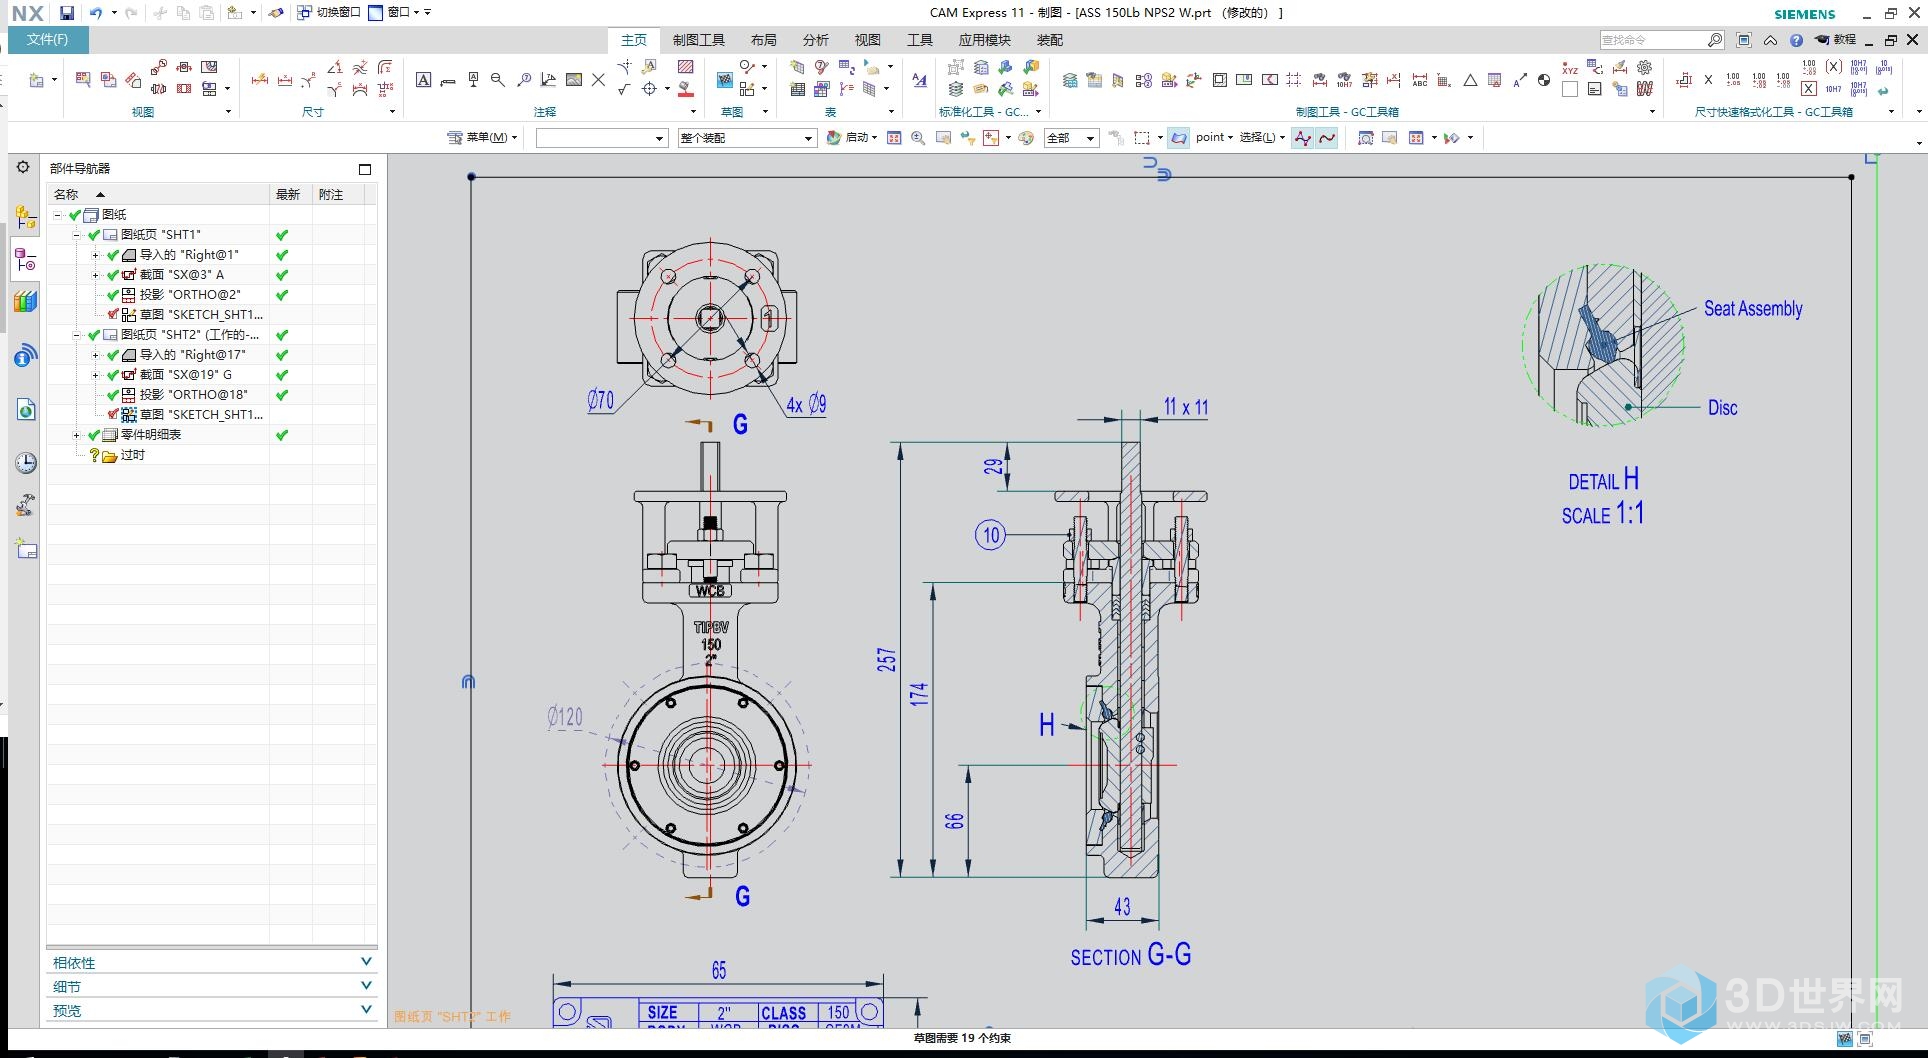Open the HD3D Tools info sidebar tab

(x=26, y=355)
